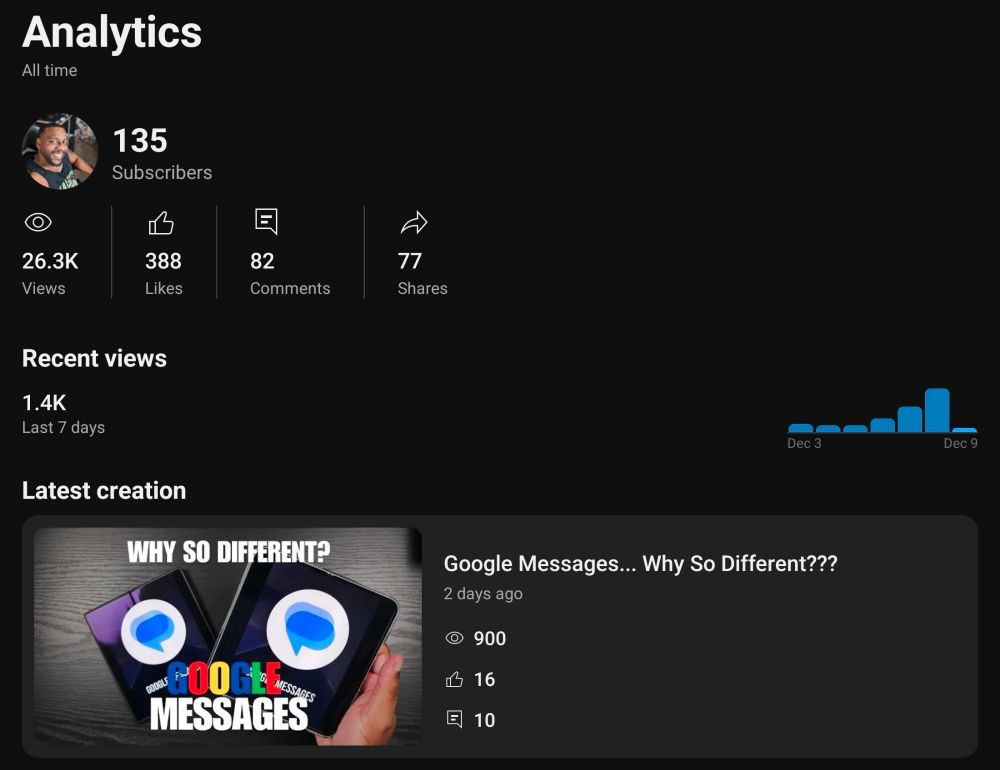
Task: Click the 'Views' label under 26.3K
Action: coord(43,288)
